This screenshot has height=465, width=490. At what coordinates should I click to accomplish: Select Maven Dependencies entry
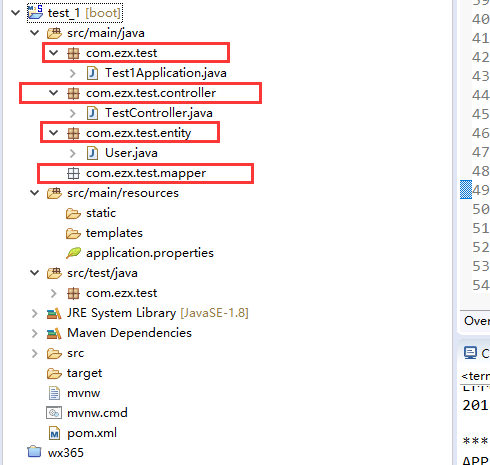(x=129, y=333)
